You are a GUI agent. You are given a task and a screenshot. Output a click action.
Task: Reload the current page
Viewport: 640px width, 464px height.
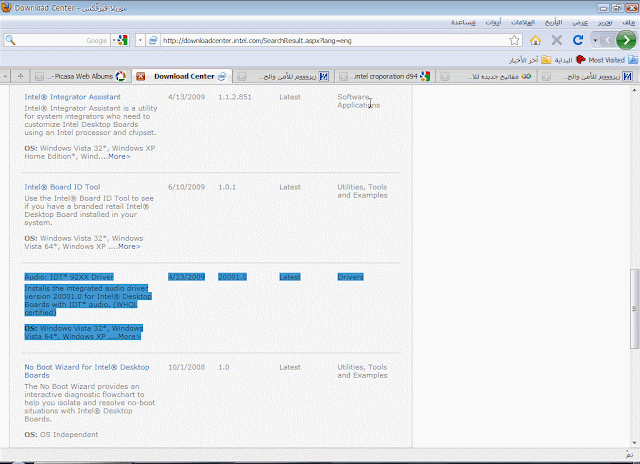tap(578, 40)
